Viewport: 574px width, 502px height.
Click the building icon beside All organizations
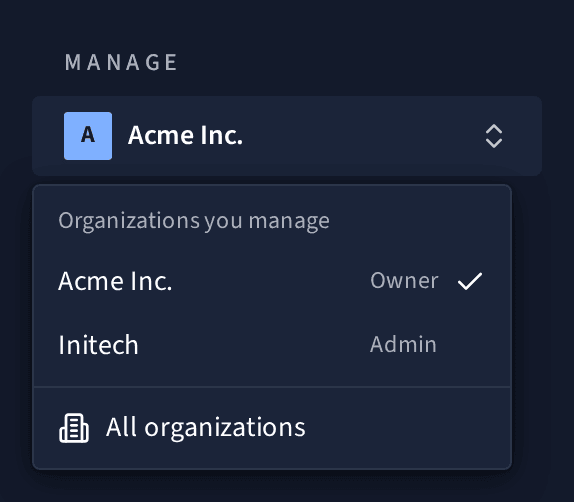(74, 428)
